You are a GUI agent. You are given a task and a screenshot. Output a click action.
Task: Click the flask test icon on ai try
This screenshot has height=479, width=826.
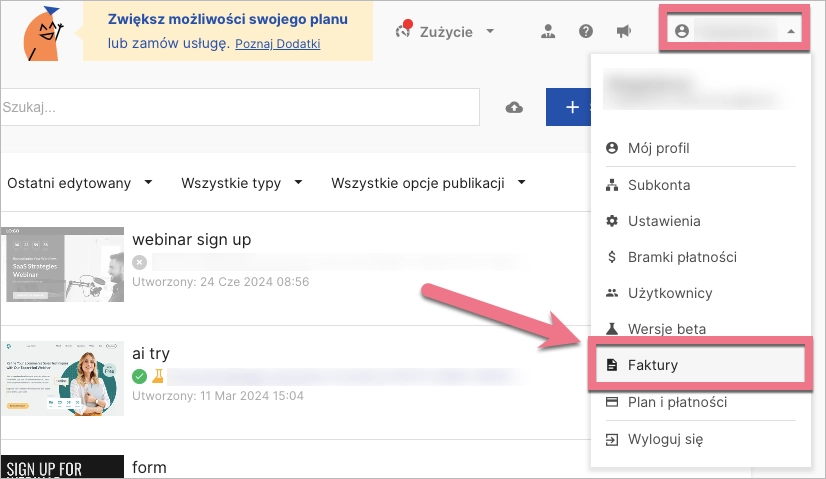pos(157,376)
